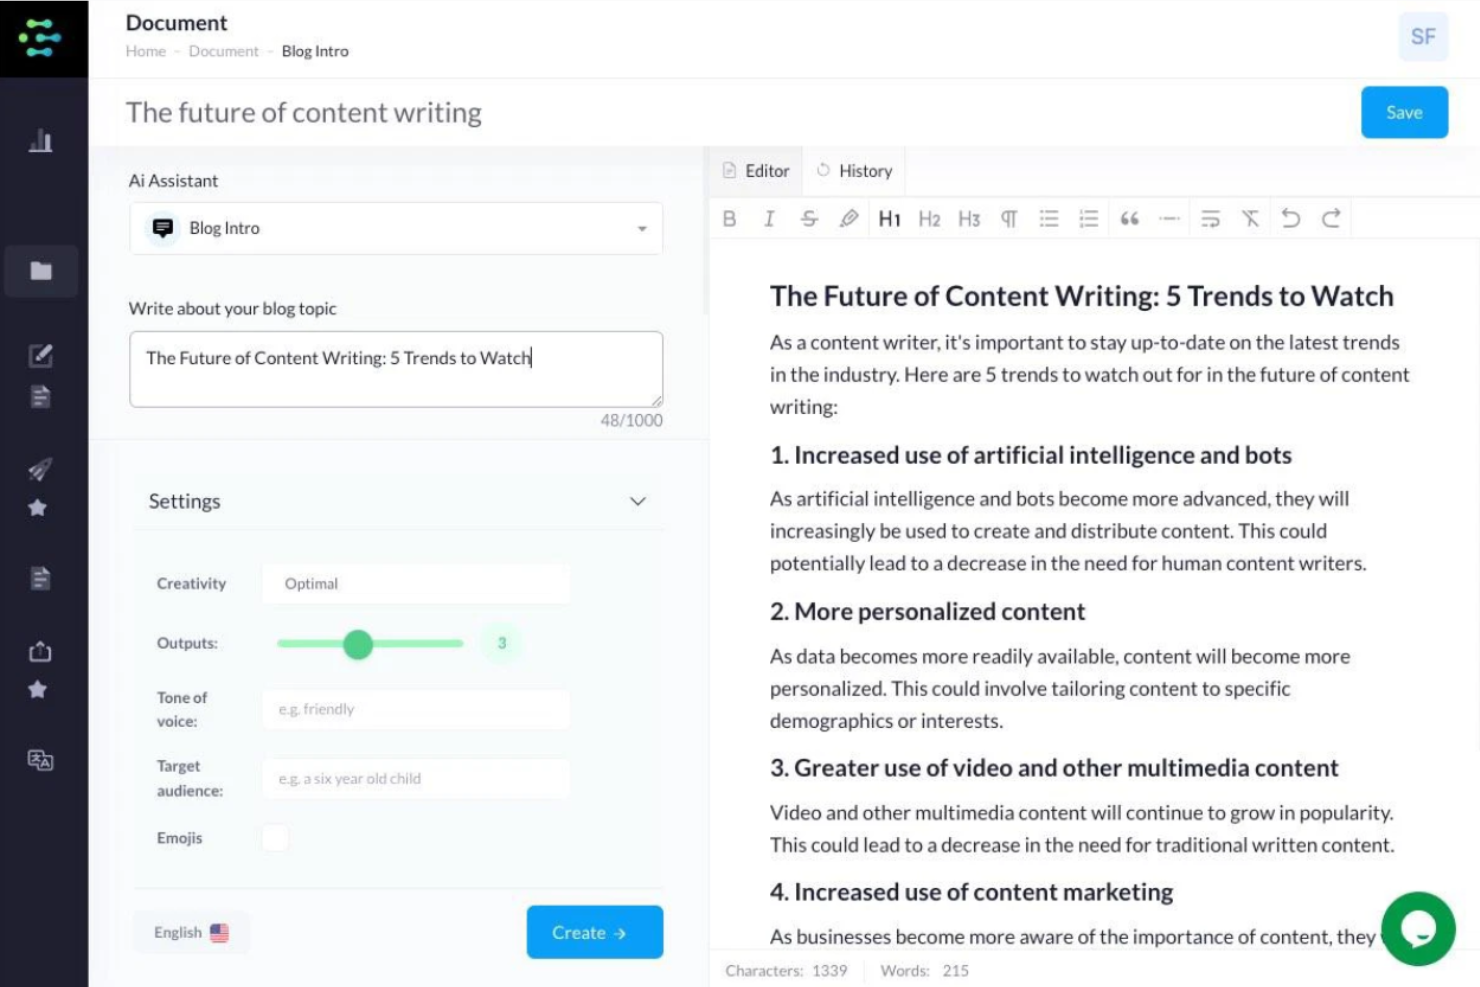Insert a blockquote using the toolbar
This screenshot has width=1480, height=987.
pos(1129,218)
